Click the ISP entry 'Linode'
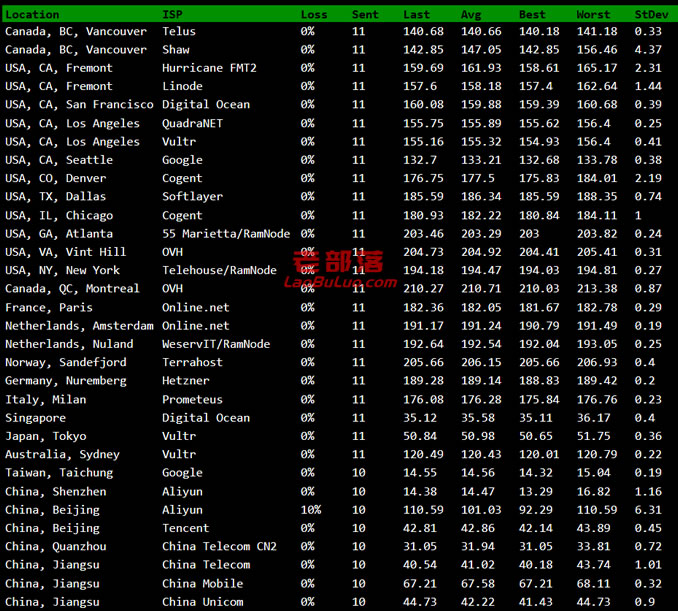The image size is (678, 611). pyautogui.click(x=182, y=86)
